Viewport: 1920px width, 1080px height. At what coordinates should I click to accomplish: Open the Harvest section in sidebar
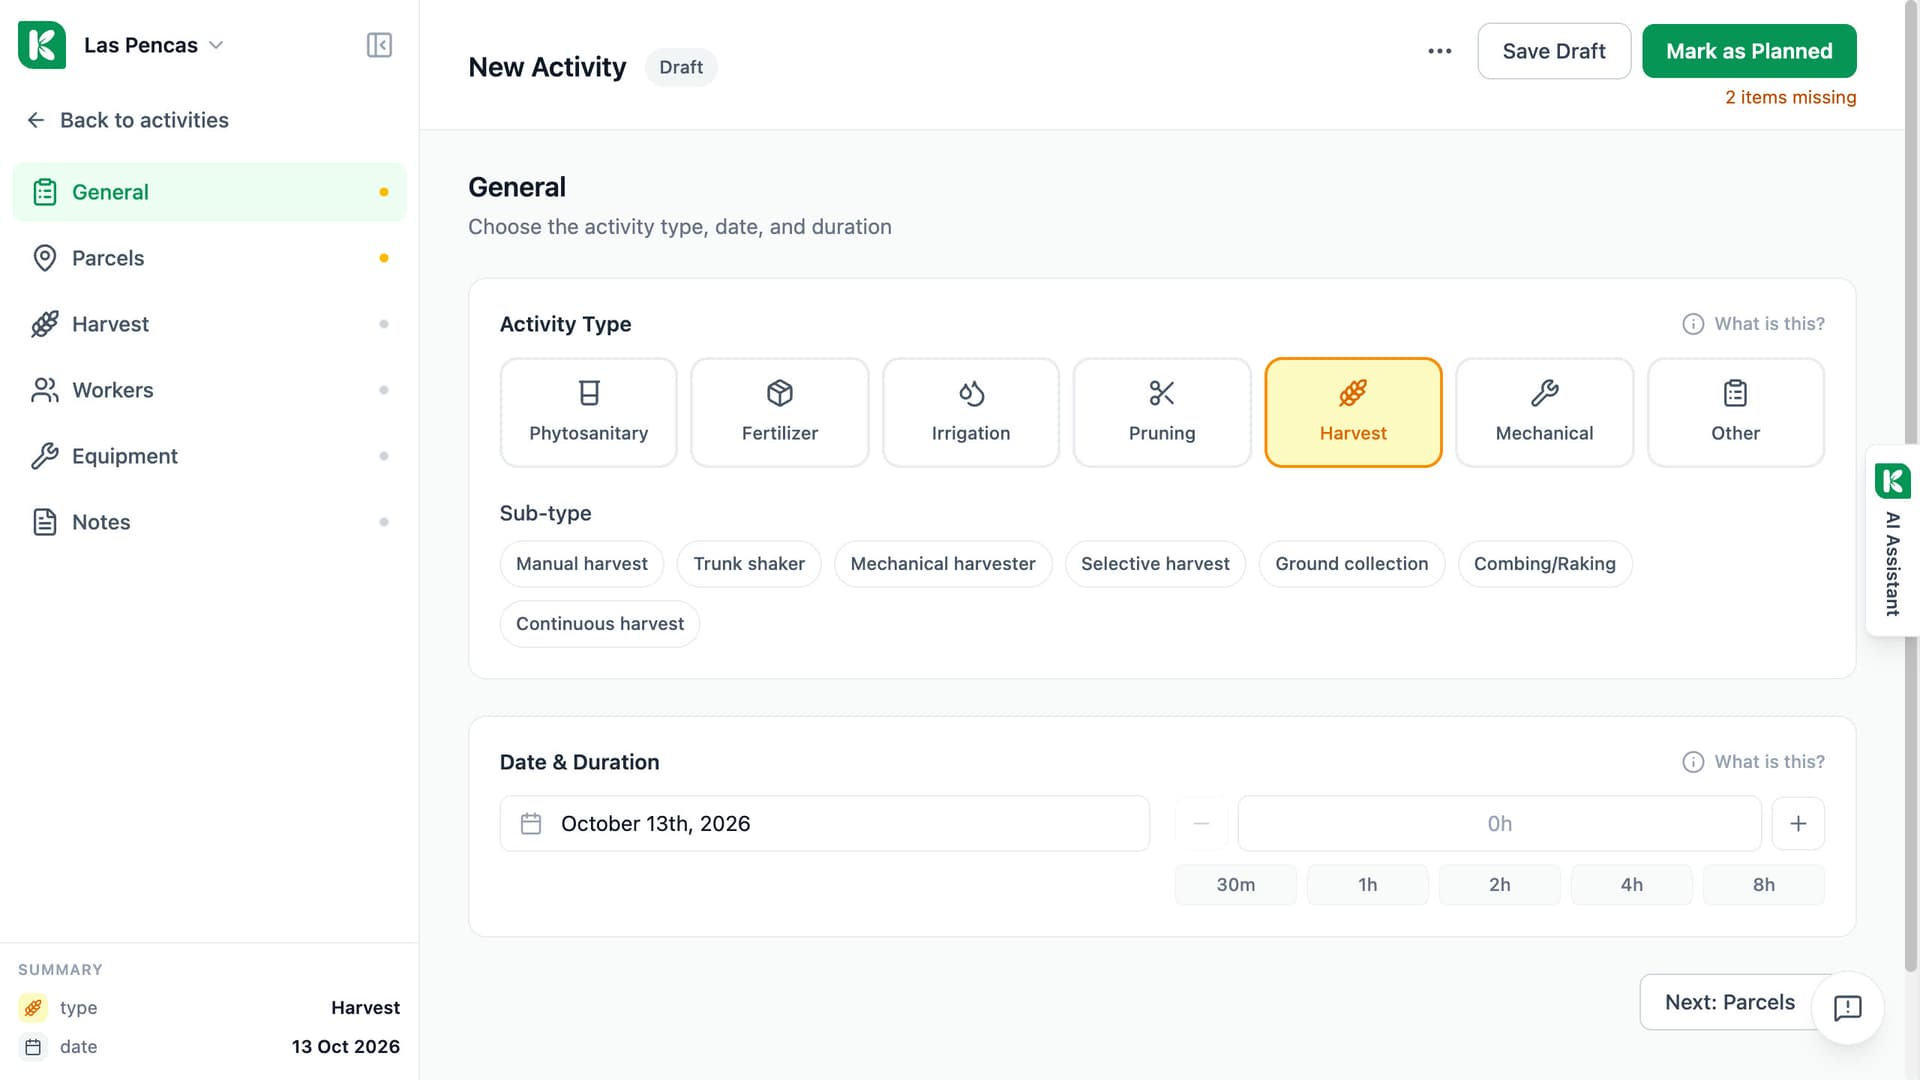209,324
